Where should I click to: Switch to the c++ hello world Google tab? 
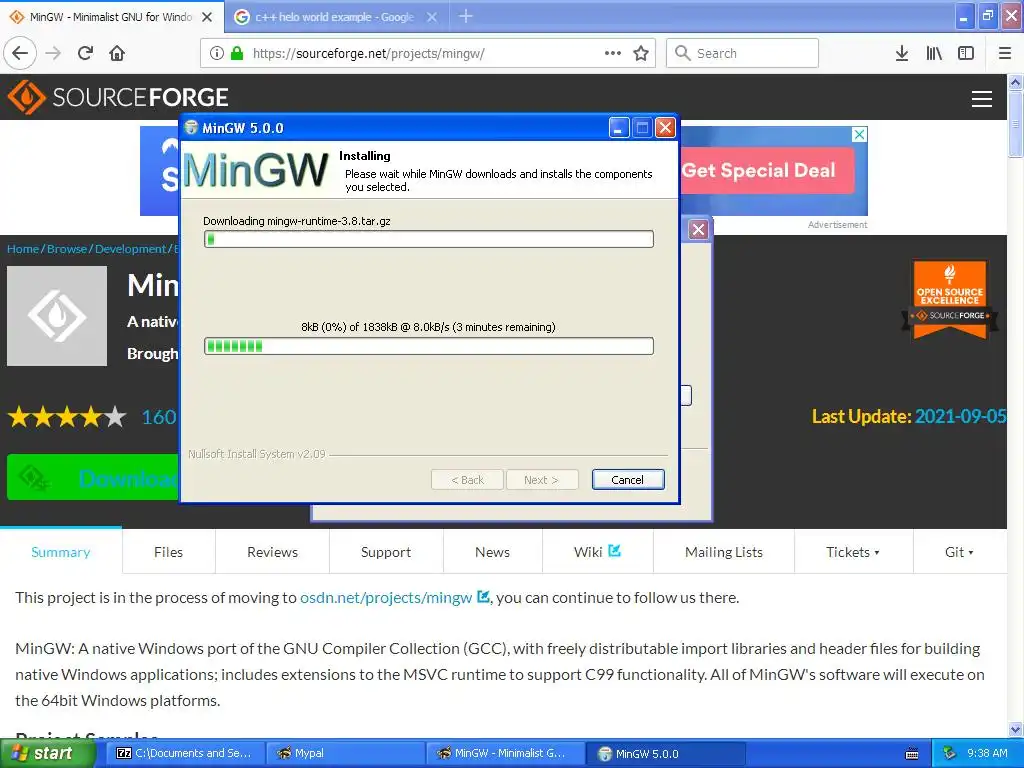[336, 17]
